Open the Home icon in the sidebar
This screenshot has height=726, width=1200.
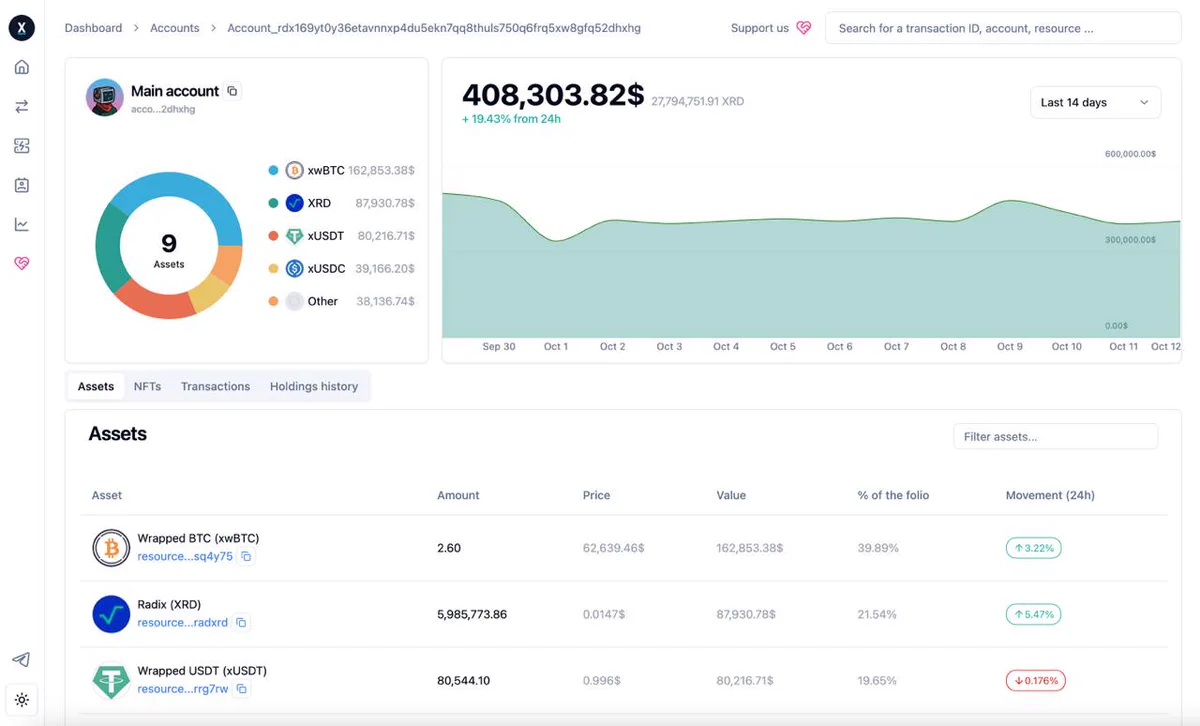point(22,67)
